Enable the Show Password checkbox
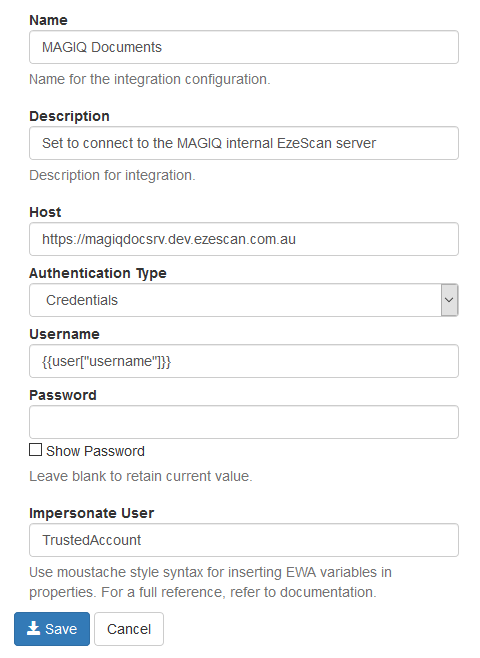Image resolution: width=480 pixels, height=658 pixels. (x=36, y=450)
